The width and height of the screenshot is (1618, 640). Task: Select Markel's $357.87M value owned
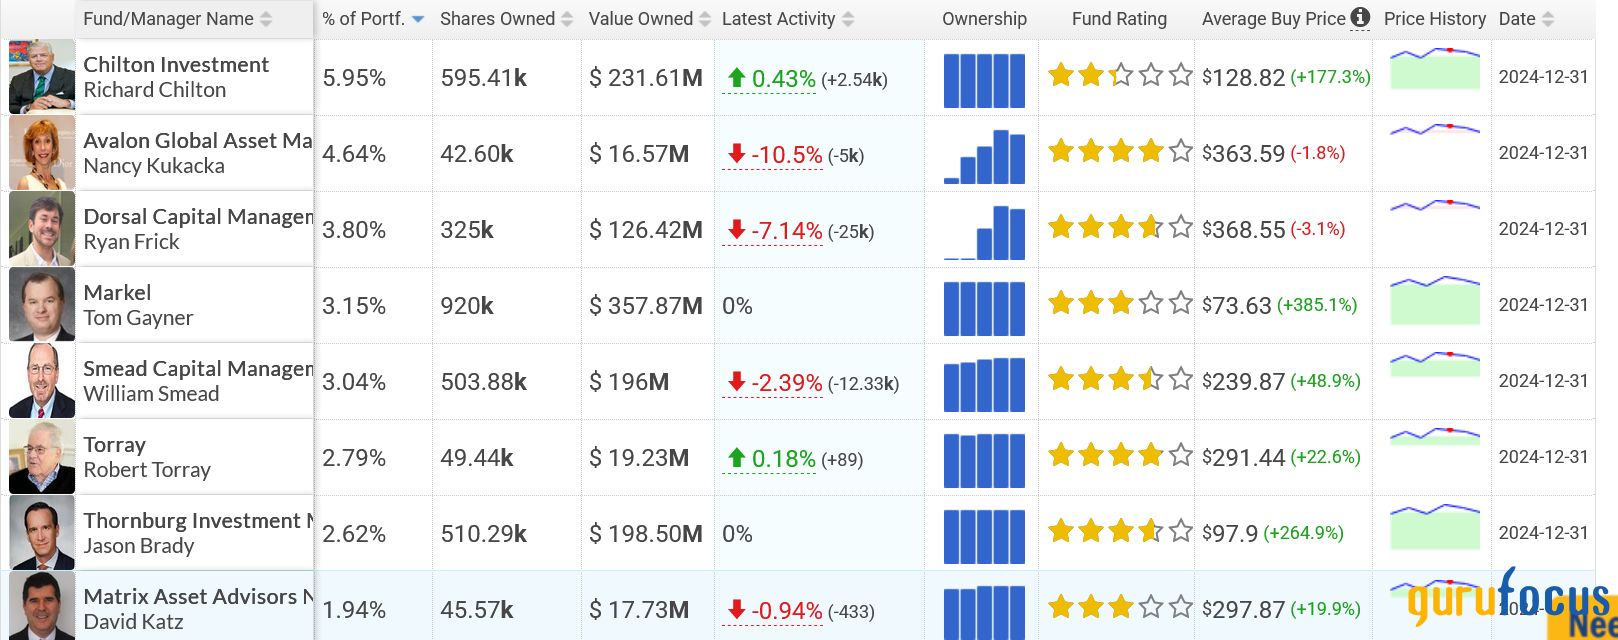click(646, 306)
